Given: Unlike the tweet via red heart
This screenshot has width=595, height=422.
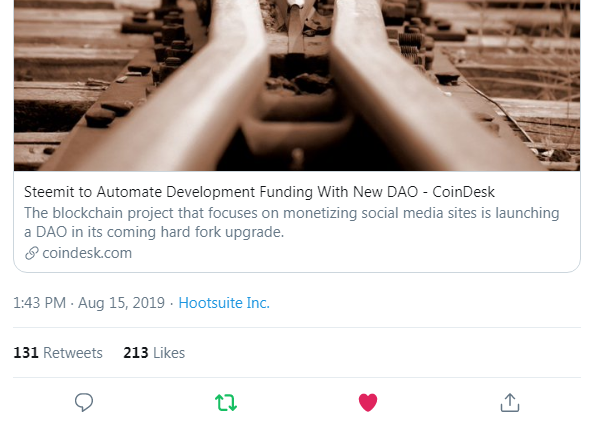Looking at the screenshot, I should [x=368, y=403].
